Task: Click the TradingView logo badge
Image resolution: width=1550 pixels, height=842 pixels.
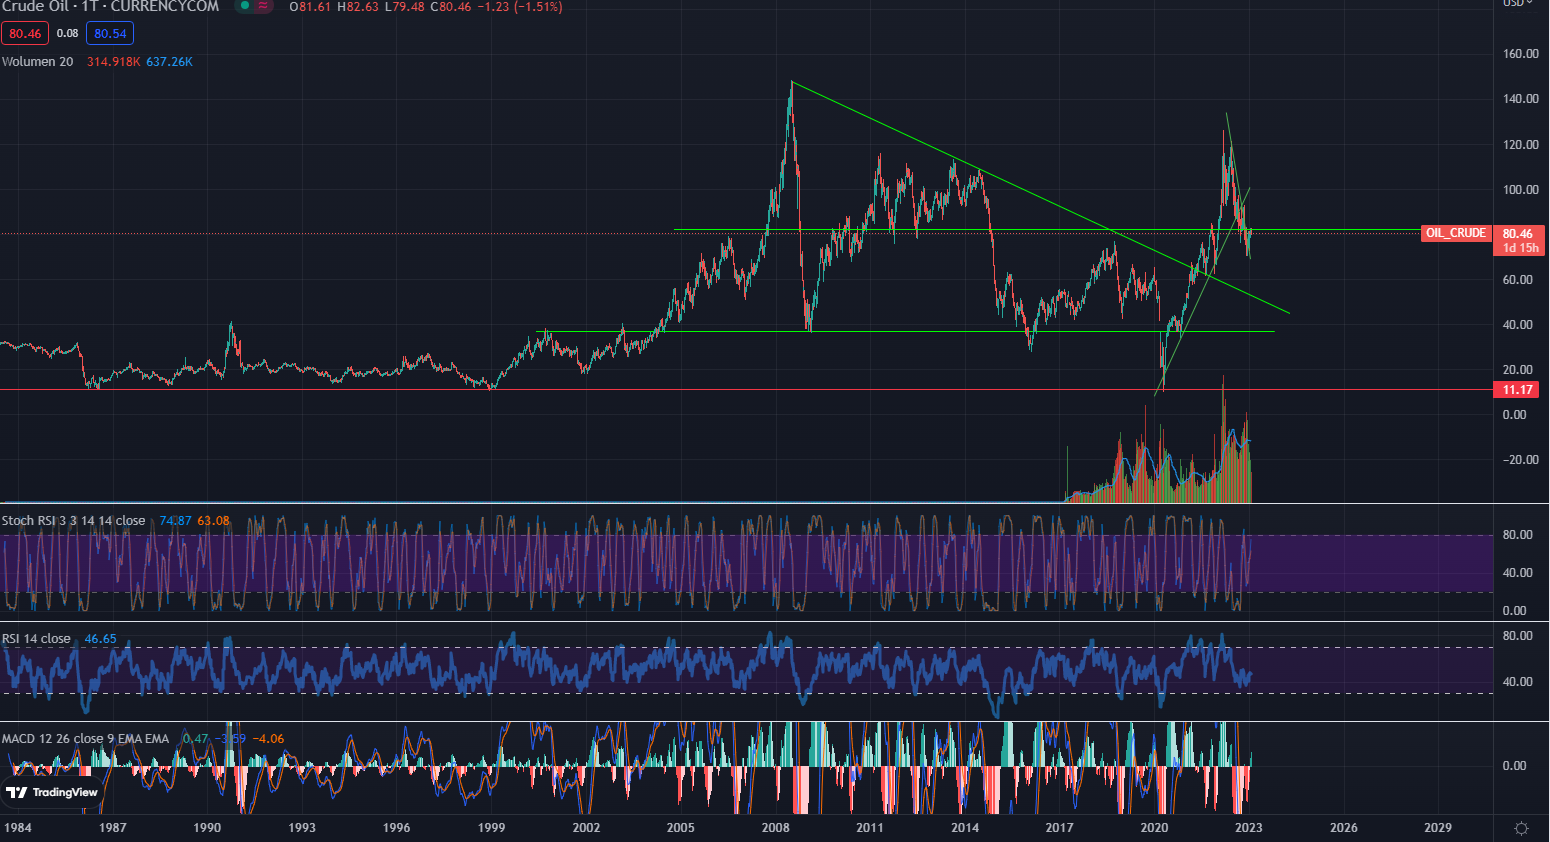Action: 52,792
